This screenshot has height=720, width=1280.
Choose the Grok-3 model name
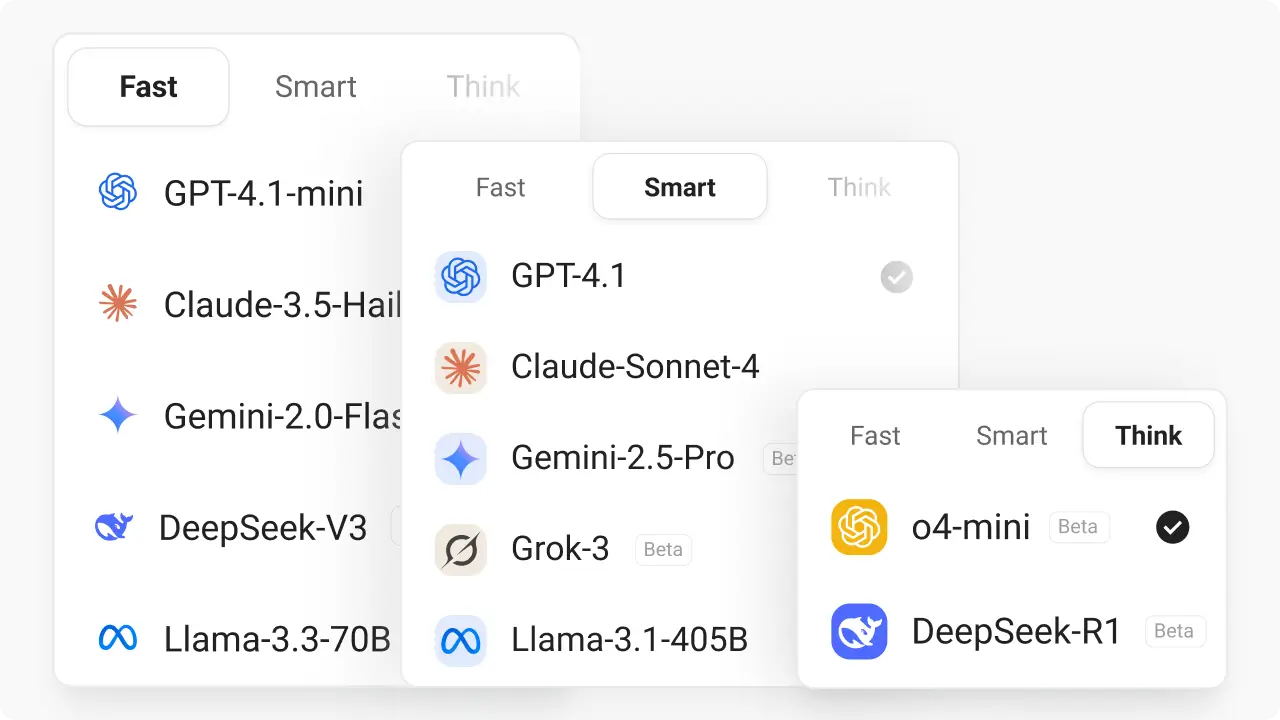coord(560,549)
